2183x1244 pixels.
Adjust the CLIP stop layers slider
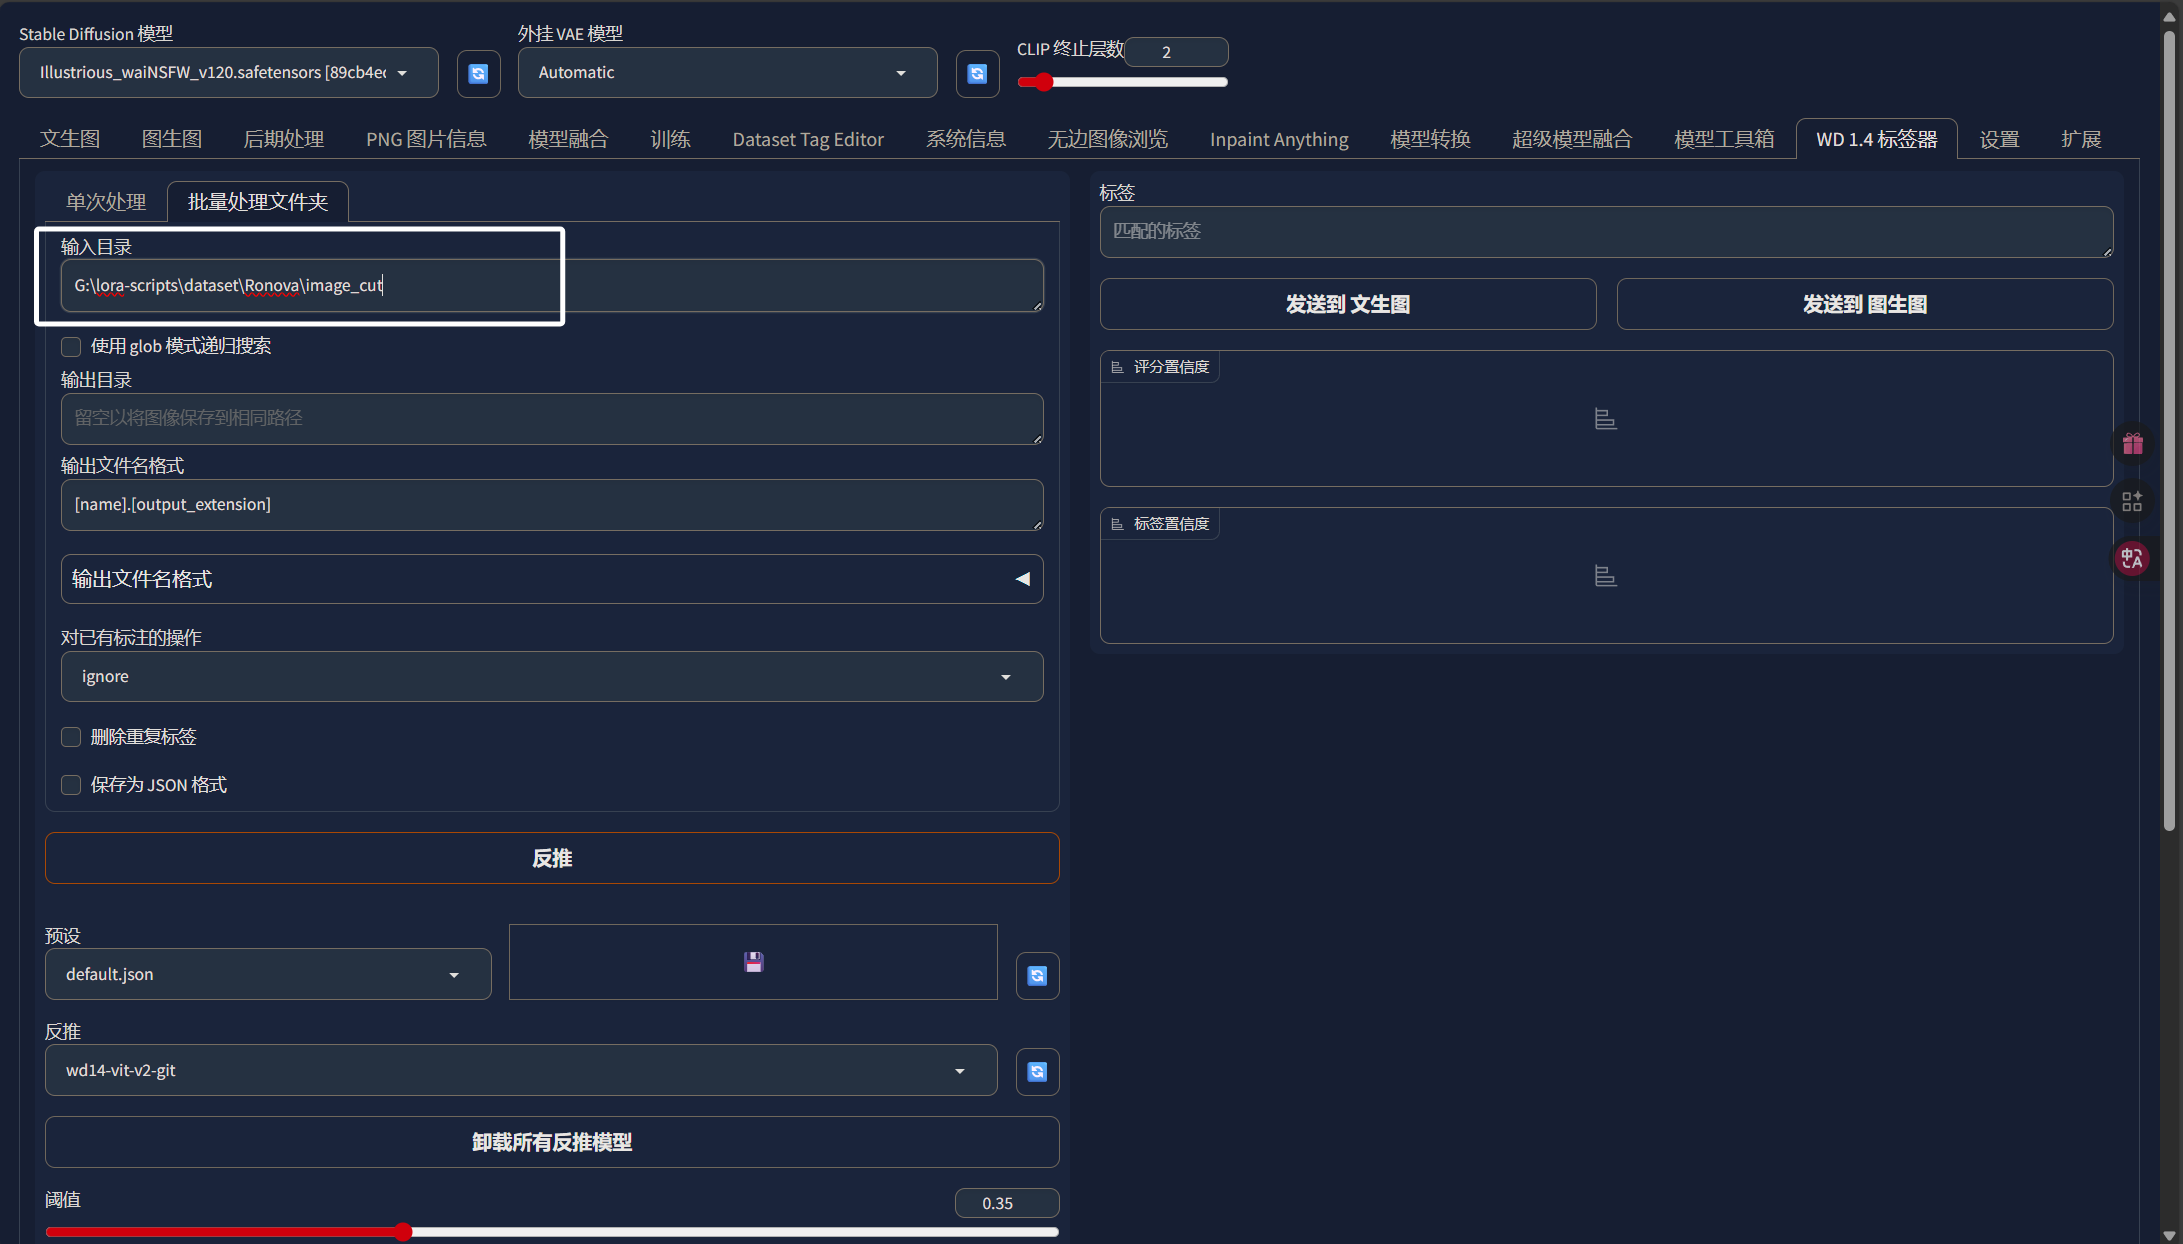tap(1122, 82)
